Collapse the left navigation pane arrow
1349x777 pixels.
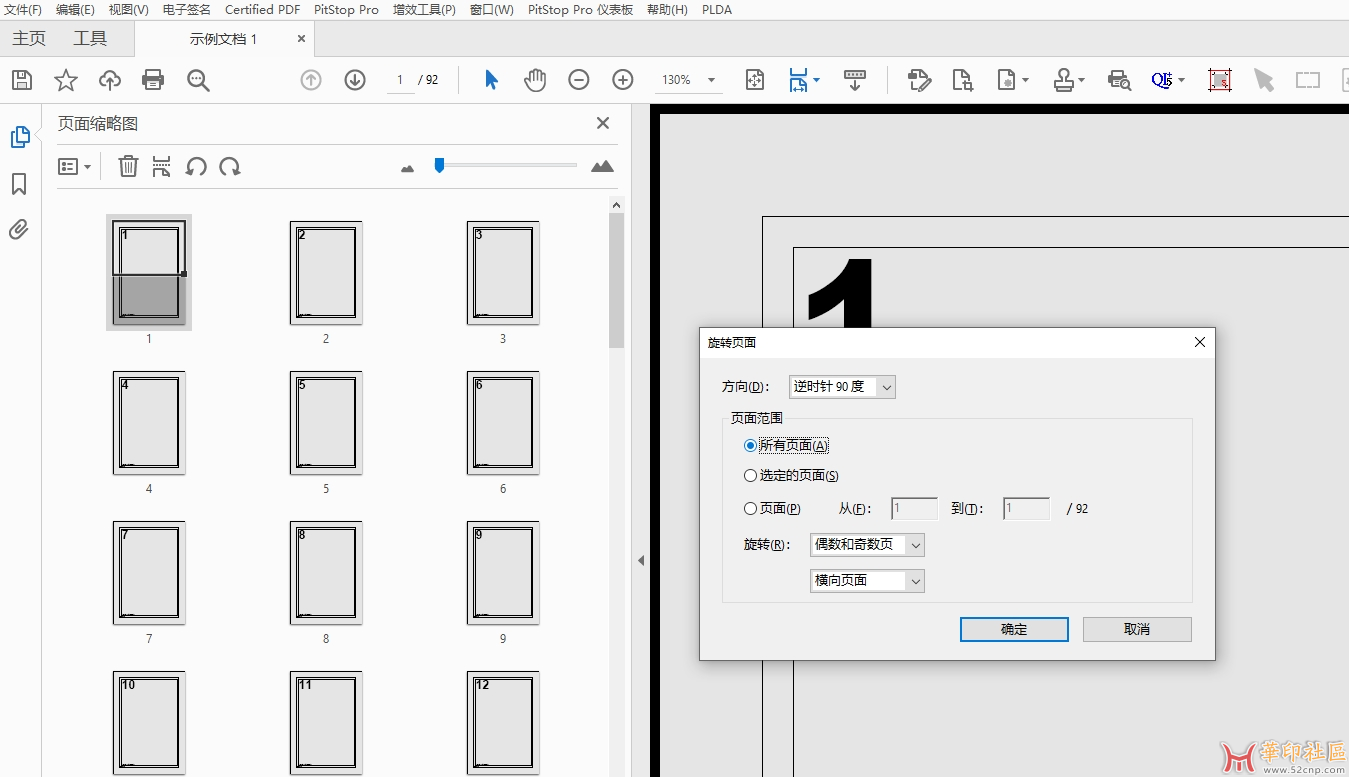coord(641,561)
